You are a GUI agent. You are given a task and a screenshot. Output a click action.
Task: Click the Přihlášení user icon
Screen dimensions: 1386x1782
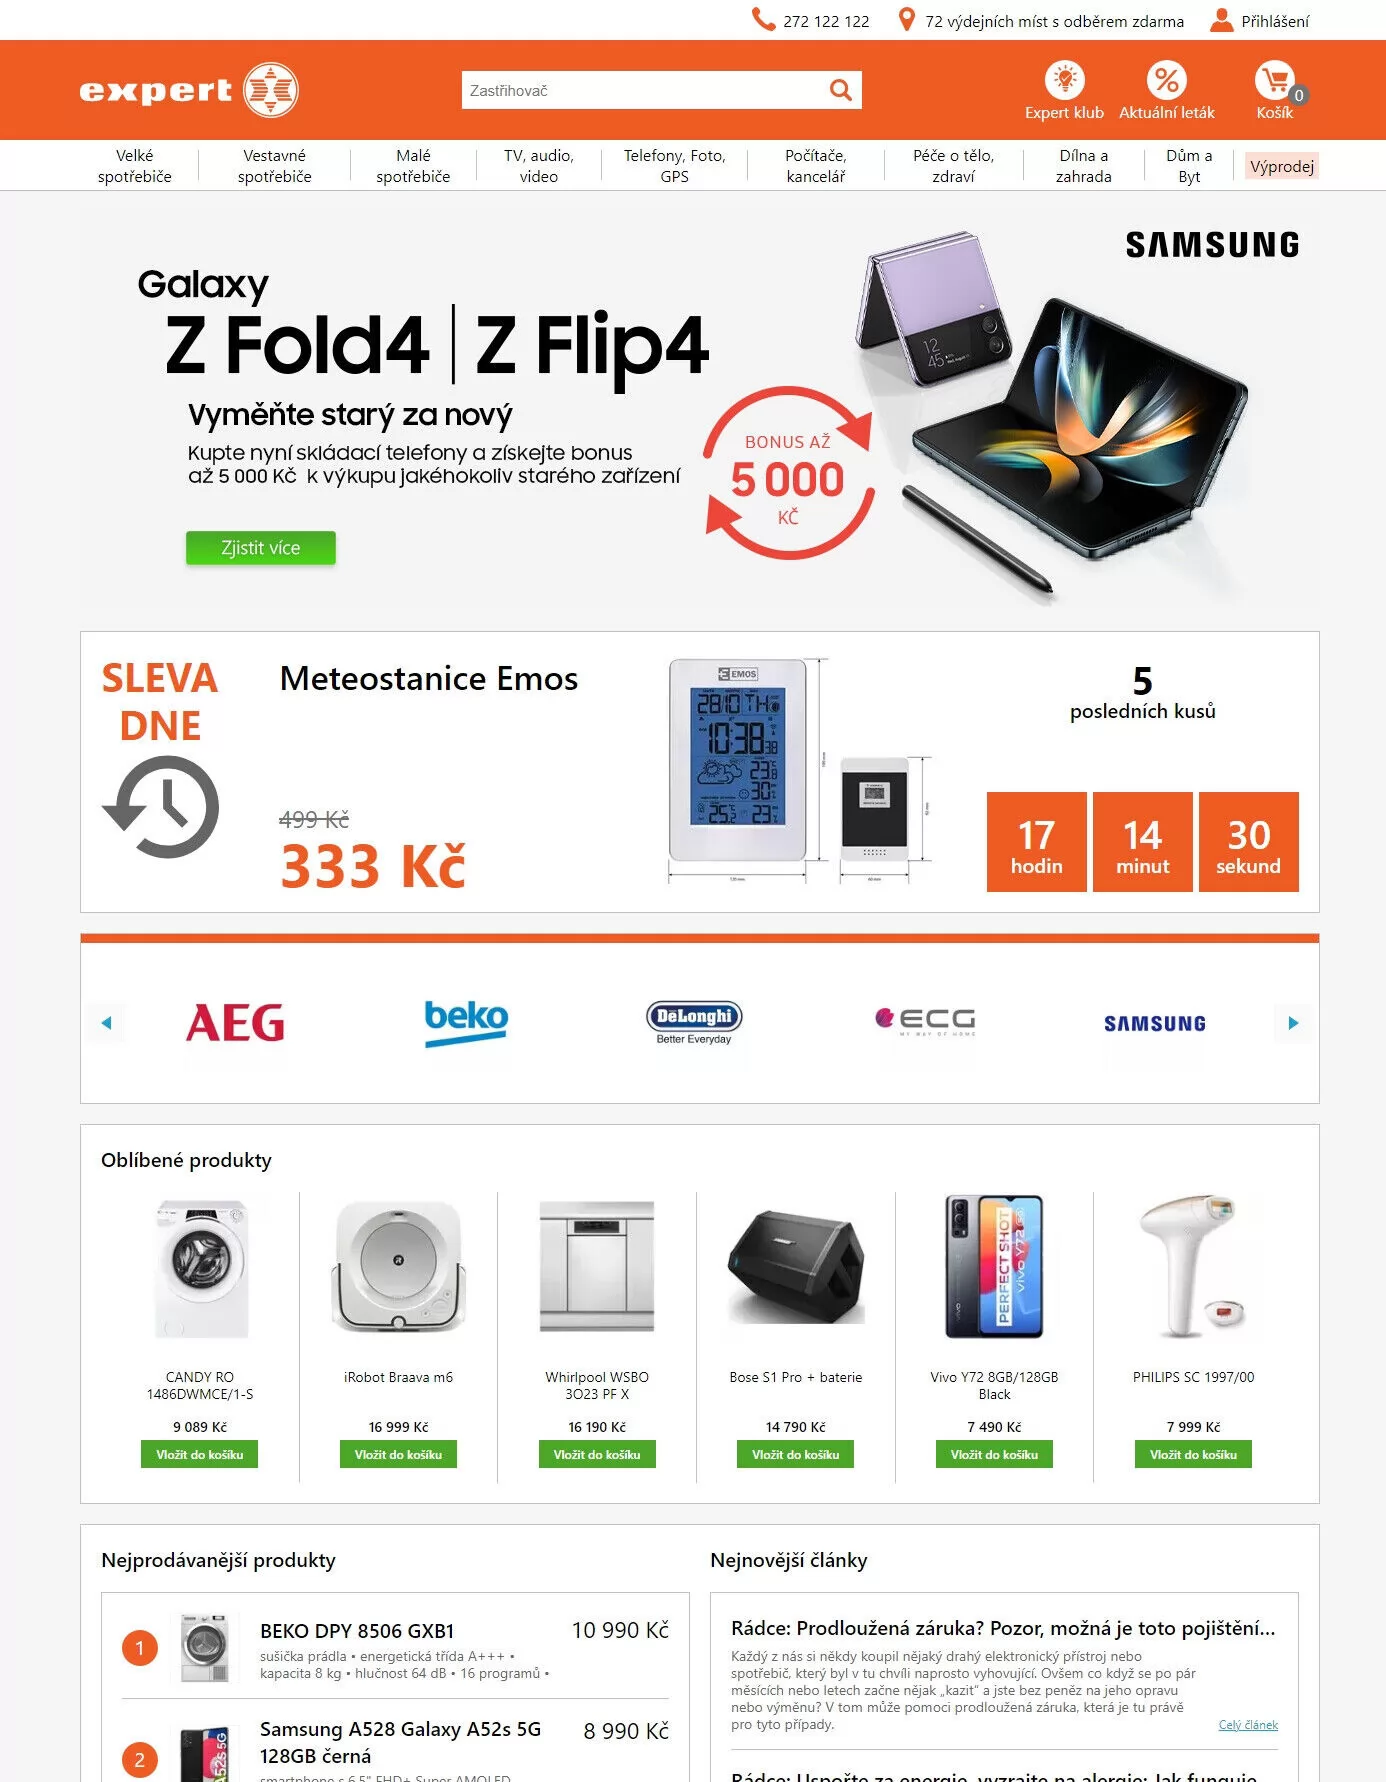1221,20
